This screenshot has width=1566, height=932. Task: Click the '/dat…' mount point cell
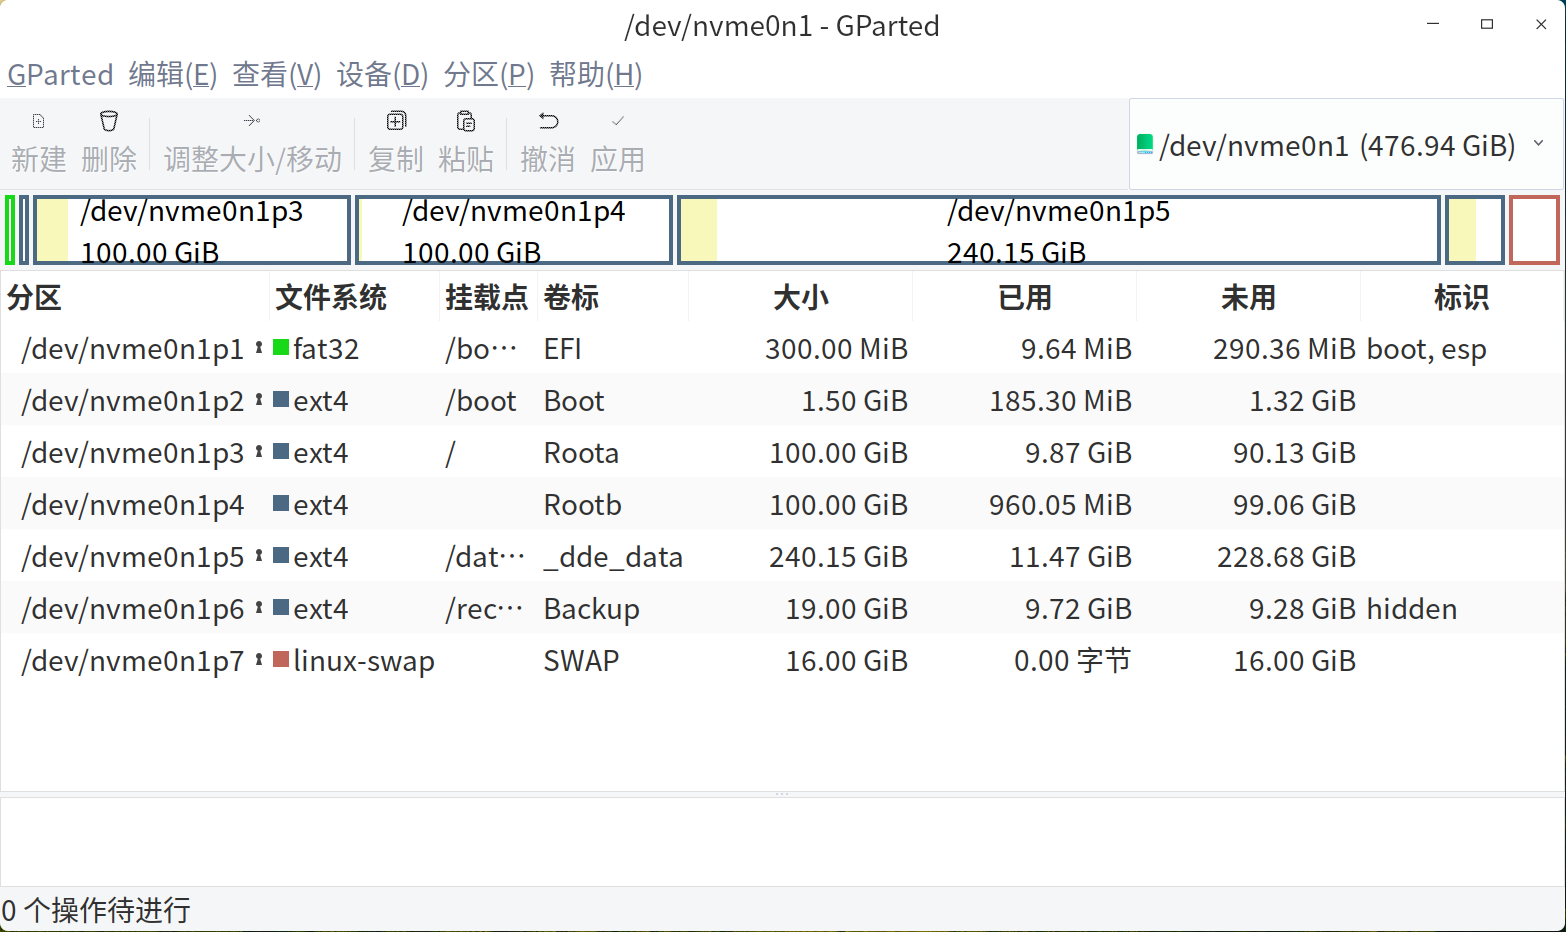click(x=484, y=557)
